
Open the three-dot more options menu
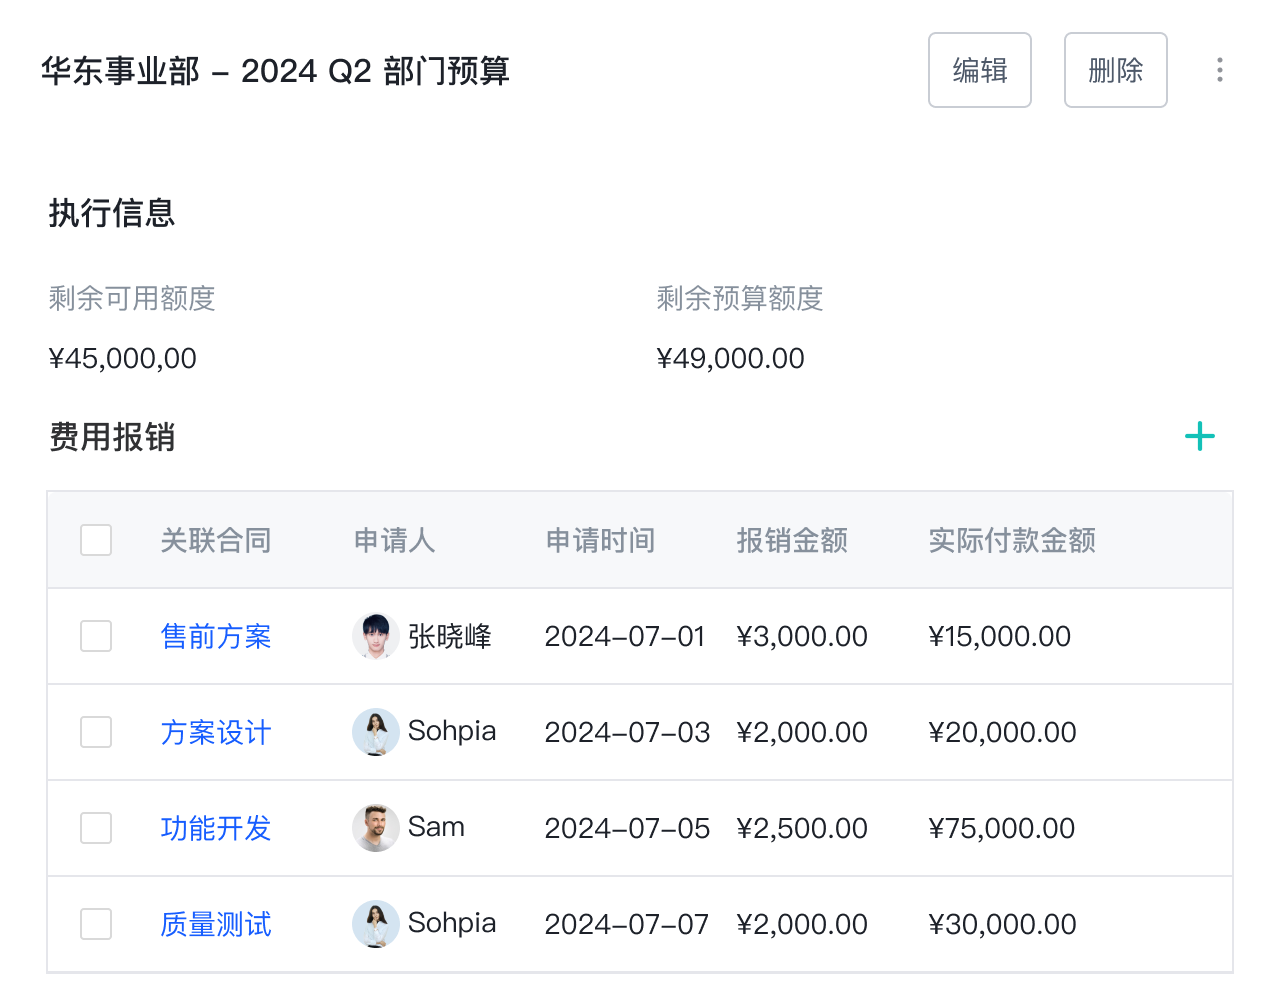[1219, 70]
